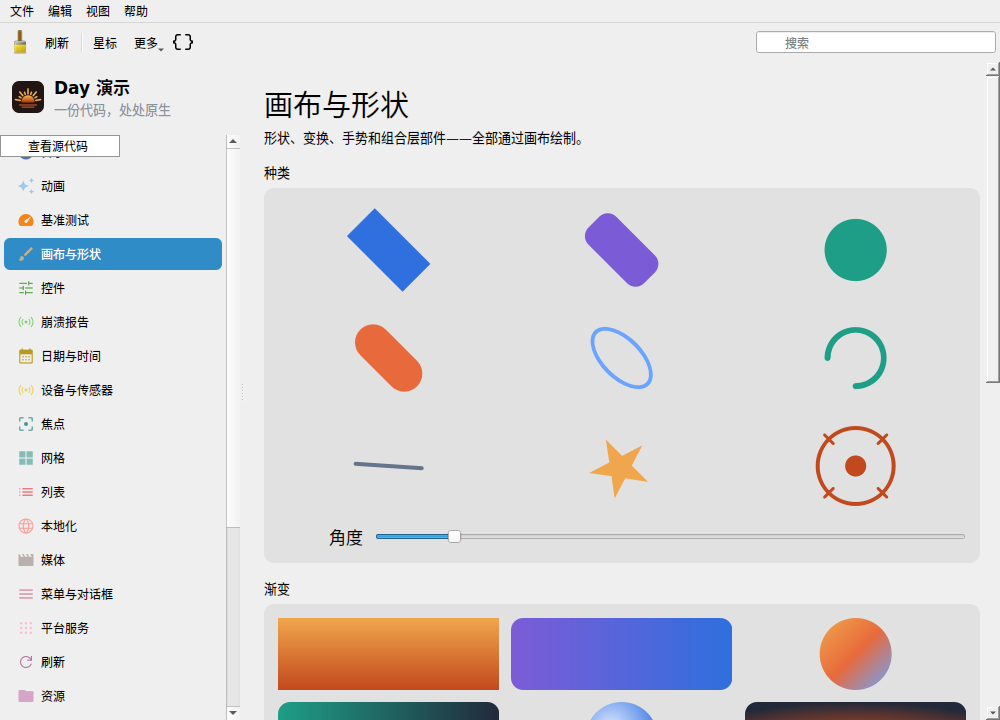Open 平台服务 via its dotted-grid icon
The width and height of the screenshot is (1000, 720).
(26, 628)
